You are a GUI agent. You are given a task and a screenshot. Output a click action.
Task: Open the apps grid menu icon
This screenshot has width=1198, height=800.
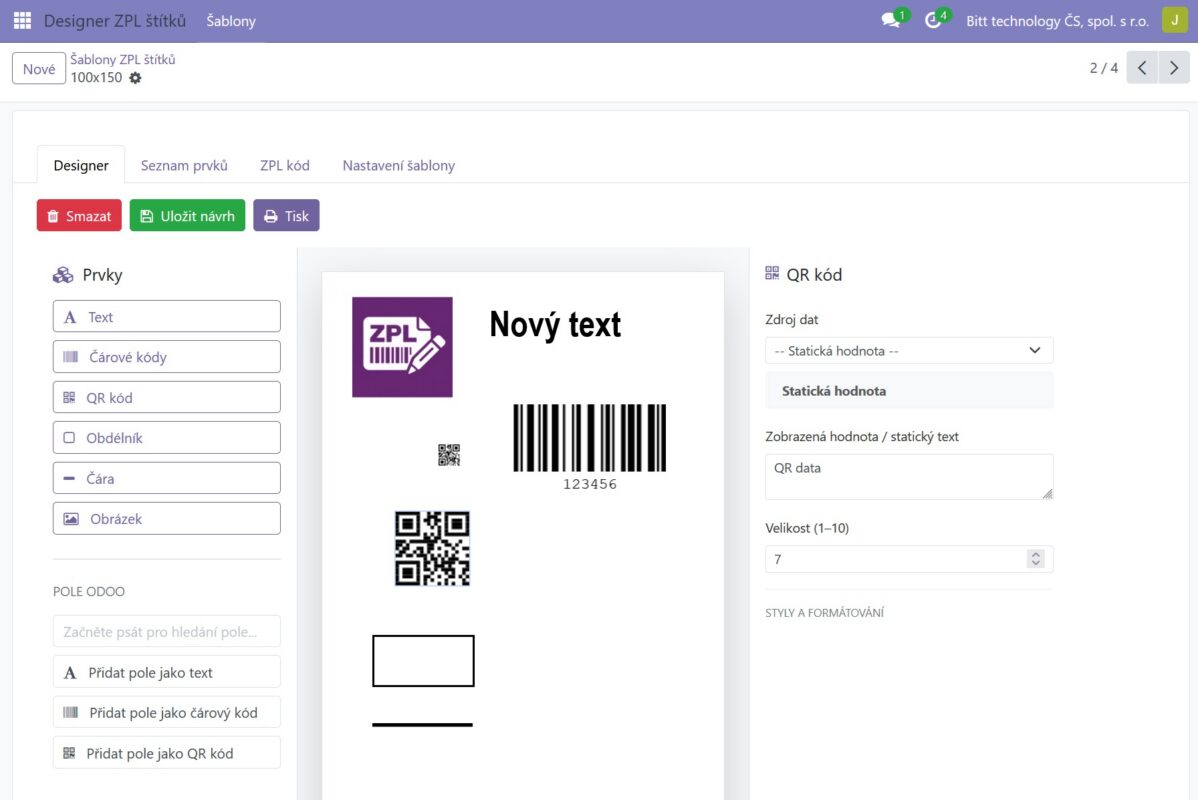[x=22, y=21]
